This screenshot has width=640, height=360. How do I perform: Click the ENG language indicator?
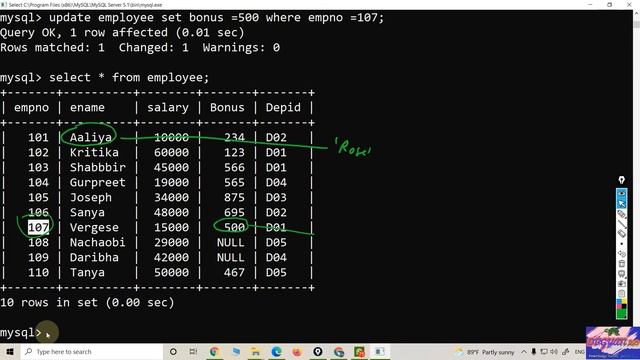point(579,351)
